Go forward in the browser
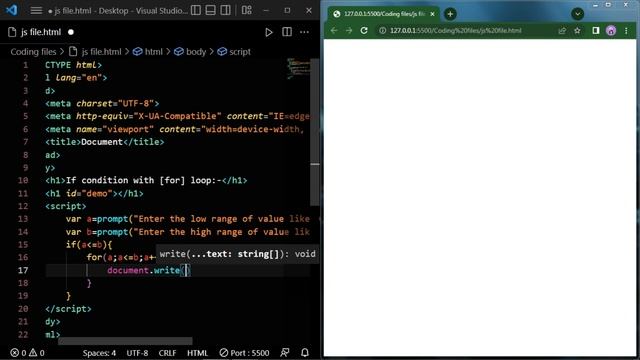 349,31
